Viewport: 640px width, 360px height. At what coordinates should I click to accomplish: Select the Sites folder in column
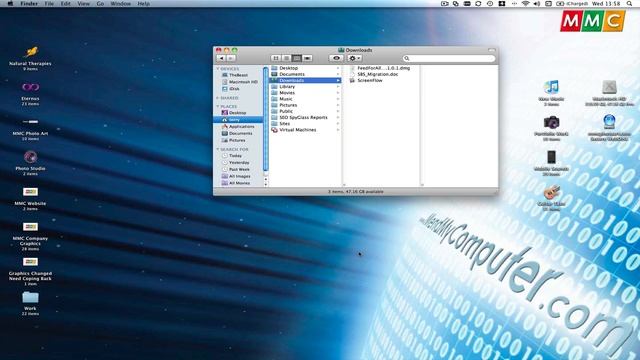(305, 123)
